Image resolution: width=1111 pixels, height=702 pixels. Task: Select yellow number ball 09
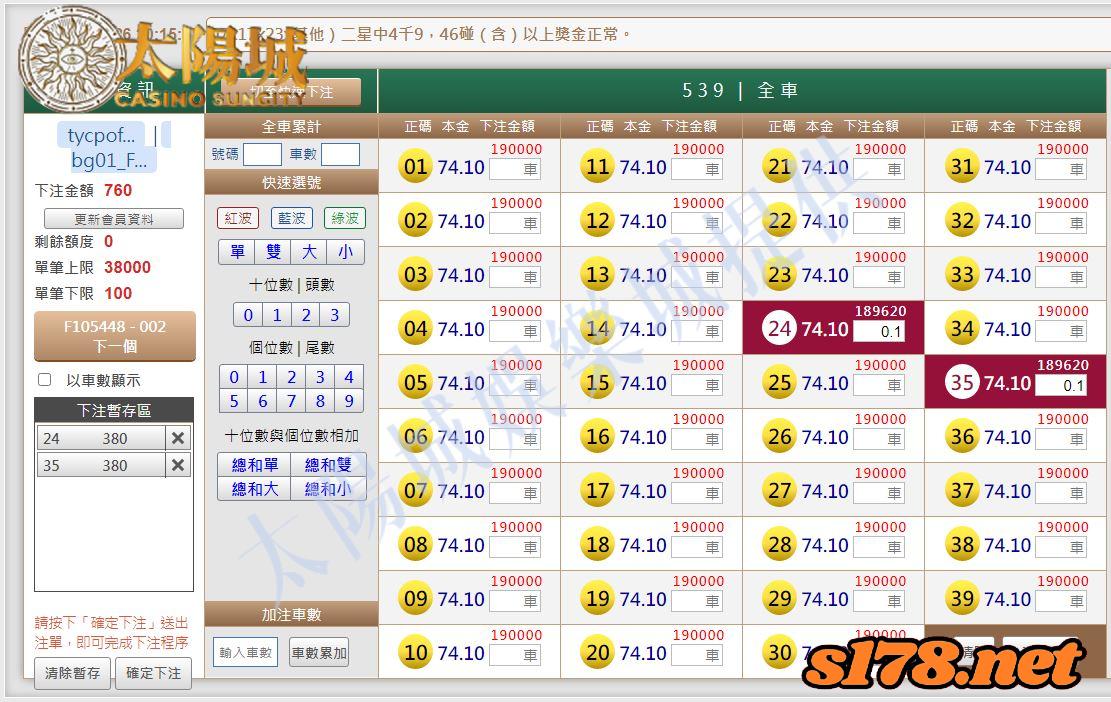click(x=415, y=599)
